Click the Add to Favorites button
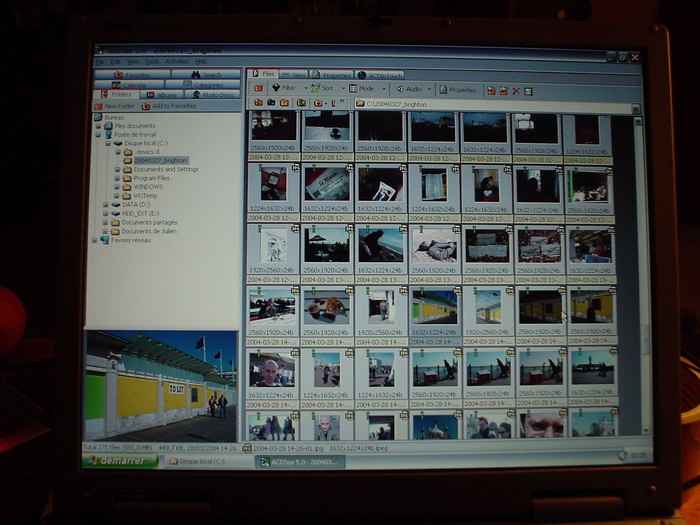700x525 pixels. [x=169, y=106]
